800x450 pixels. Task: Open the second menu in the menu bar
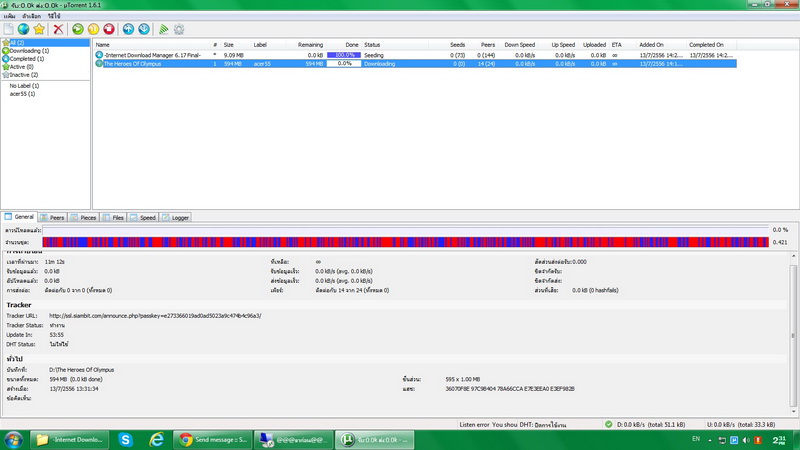31,16
